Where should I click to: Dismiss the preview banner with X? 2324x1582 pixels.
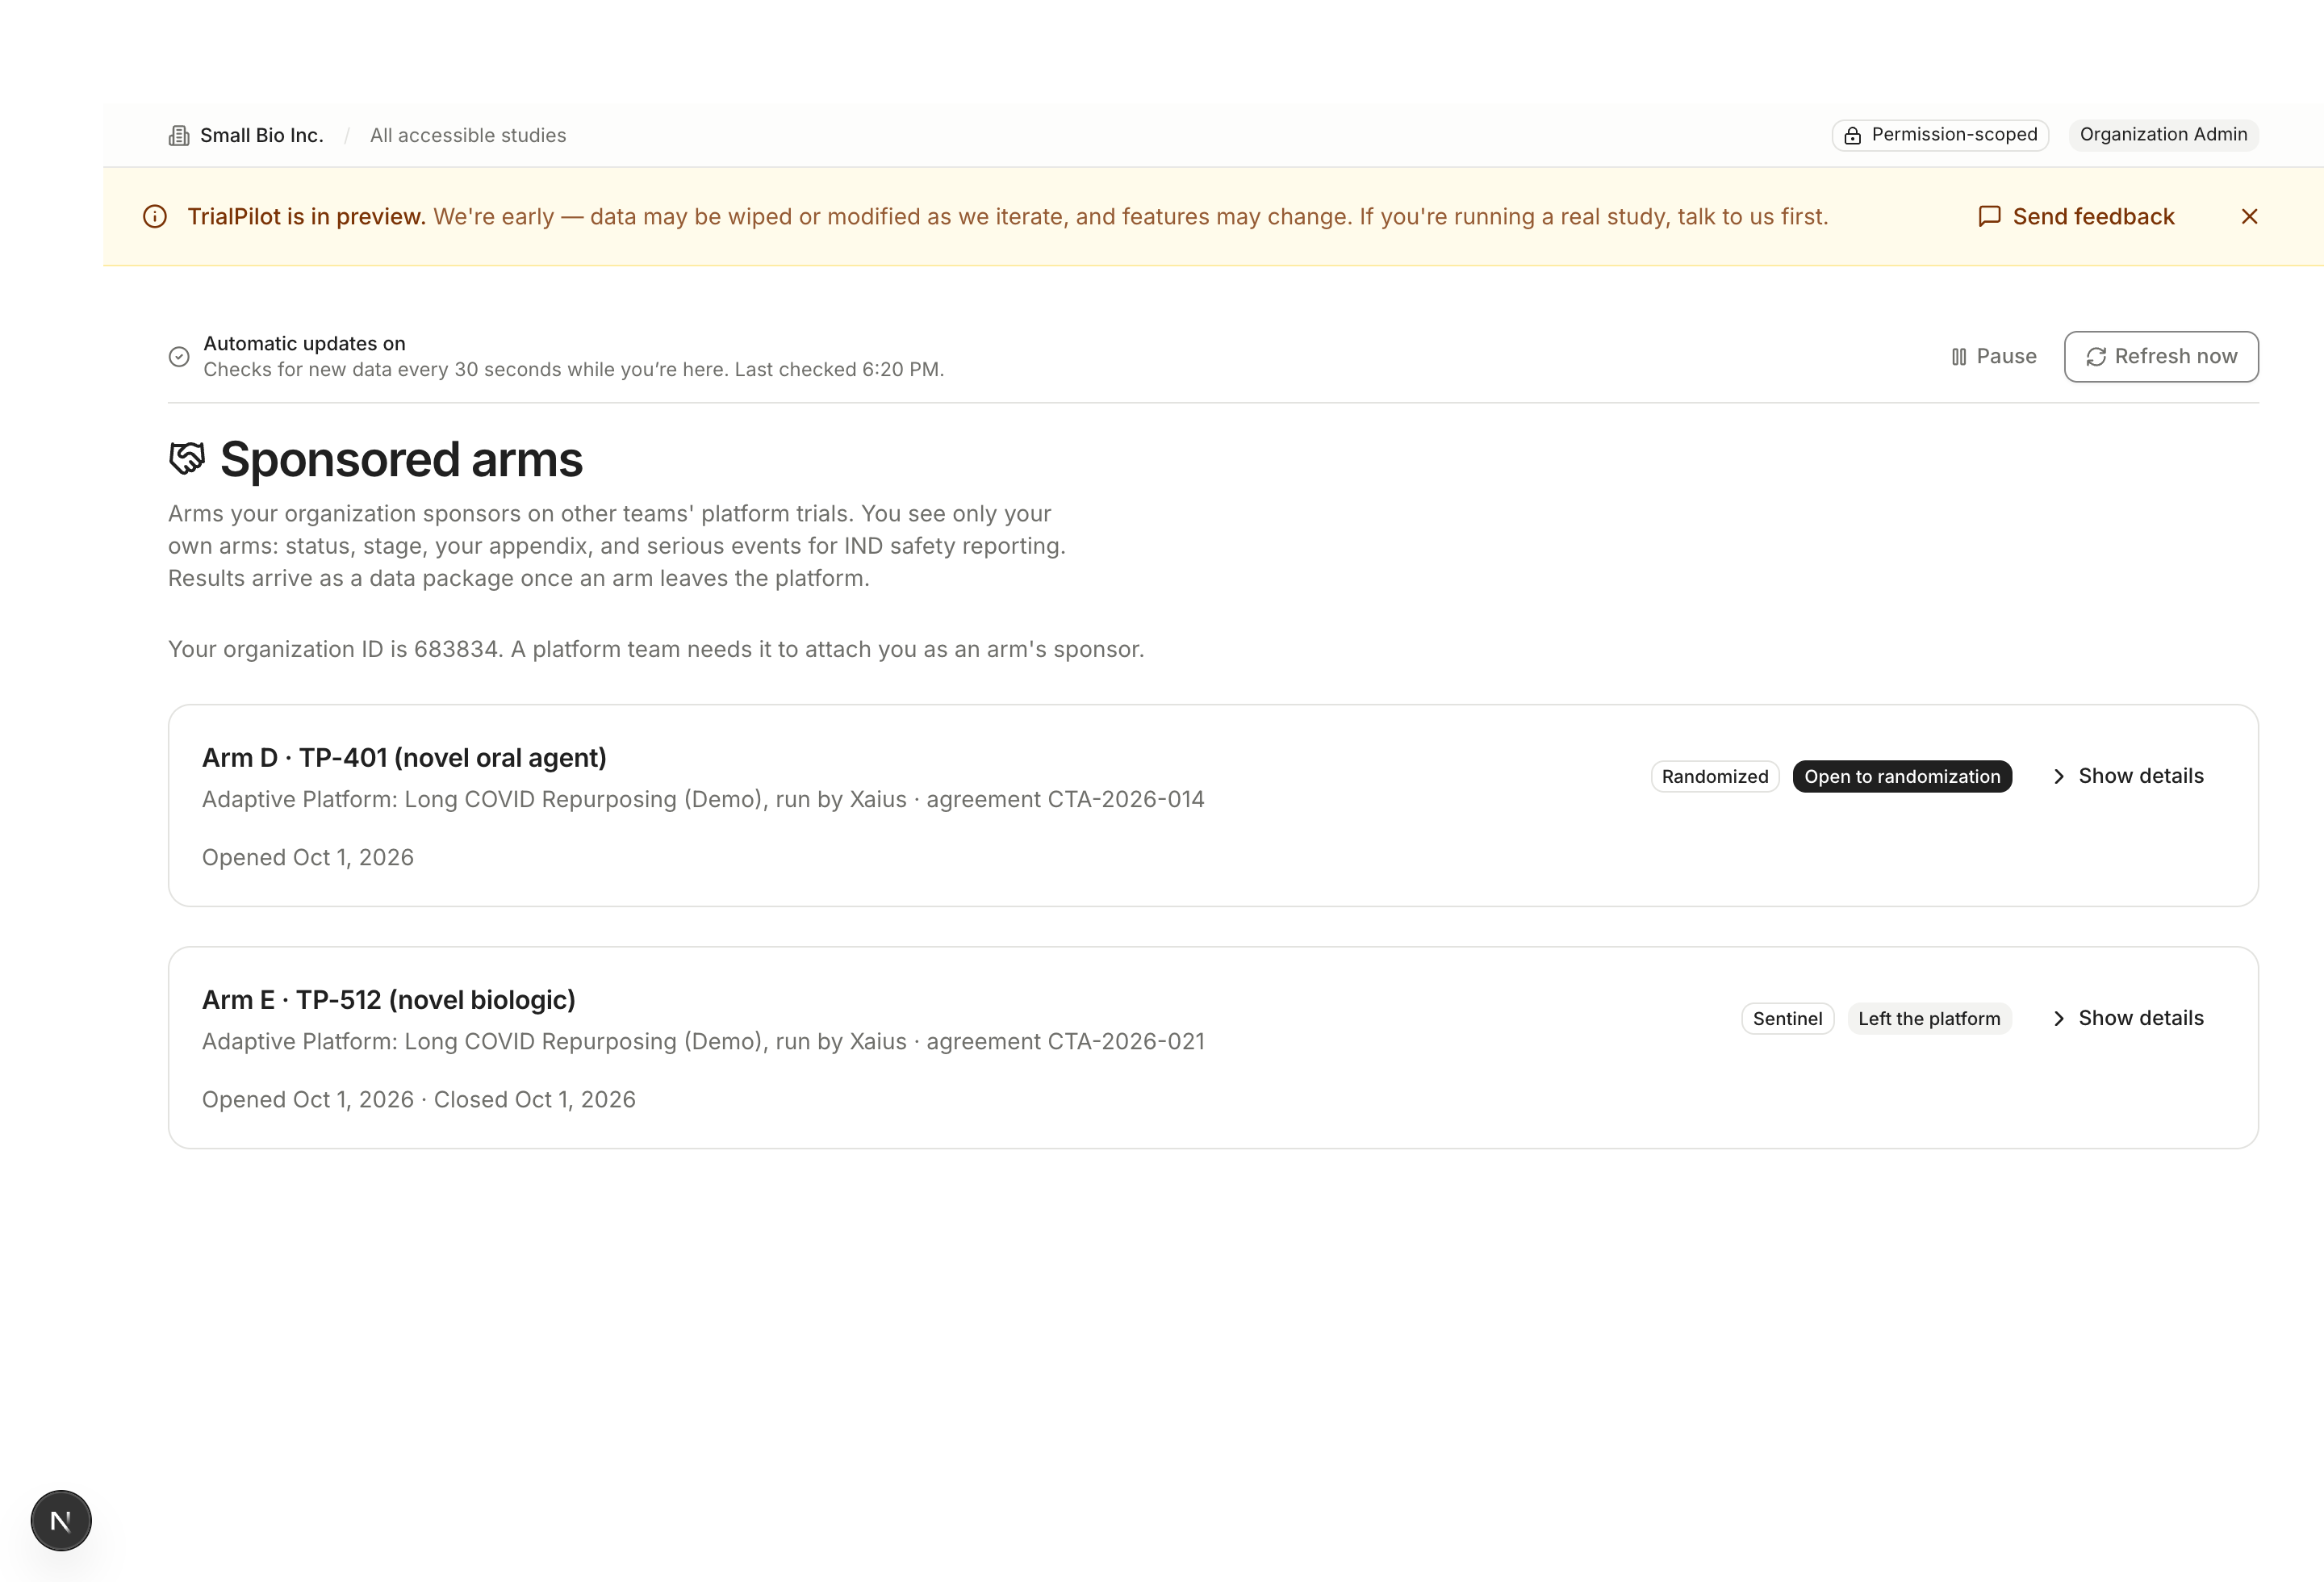tap(2249, 216)
